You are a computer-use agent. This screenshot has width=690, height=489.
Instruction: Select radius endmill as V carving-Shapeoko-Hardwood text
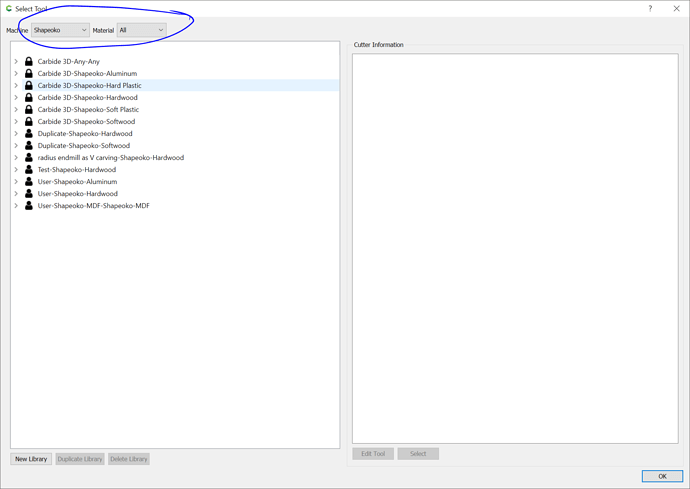111,157
